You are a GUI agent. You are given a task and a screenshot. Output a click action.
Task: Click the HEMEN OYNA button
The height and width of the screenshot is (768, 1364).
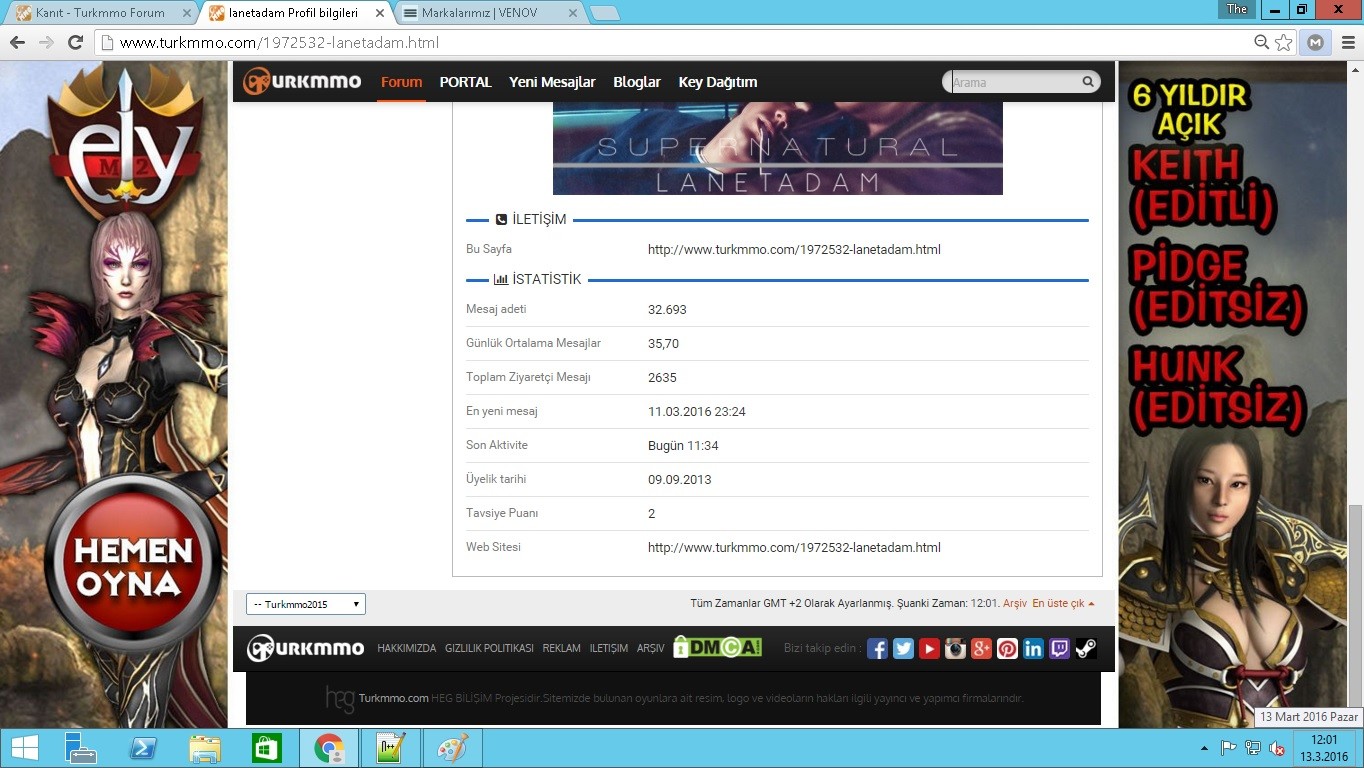click(133, 566)
